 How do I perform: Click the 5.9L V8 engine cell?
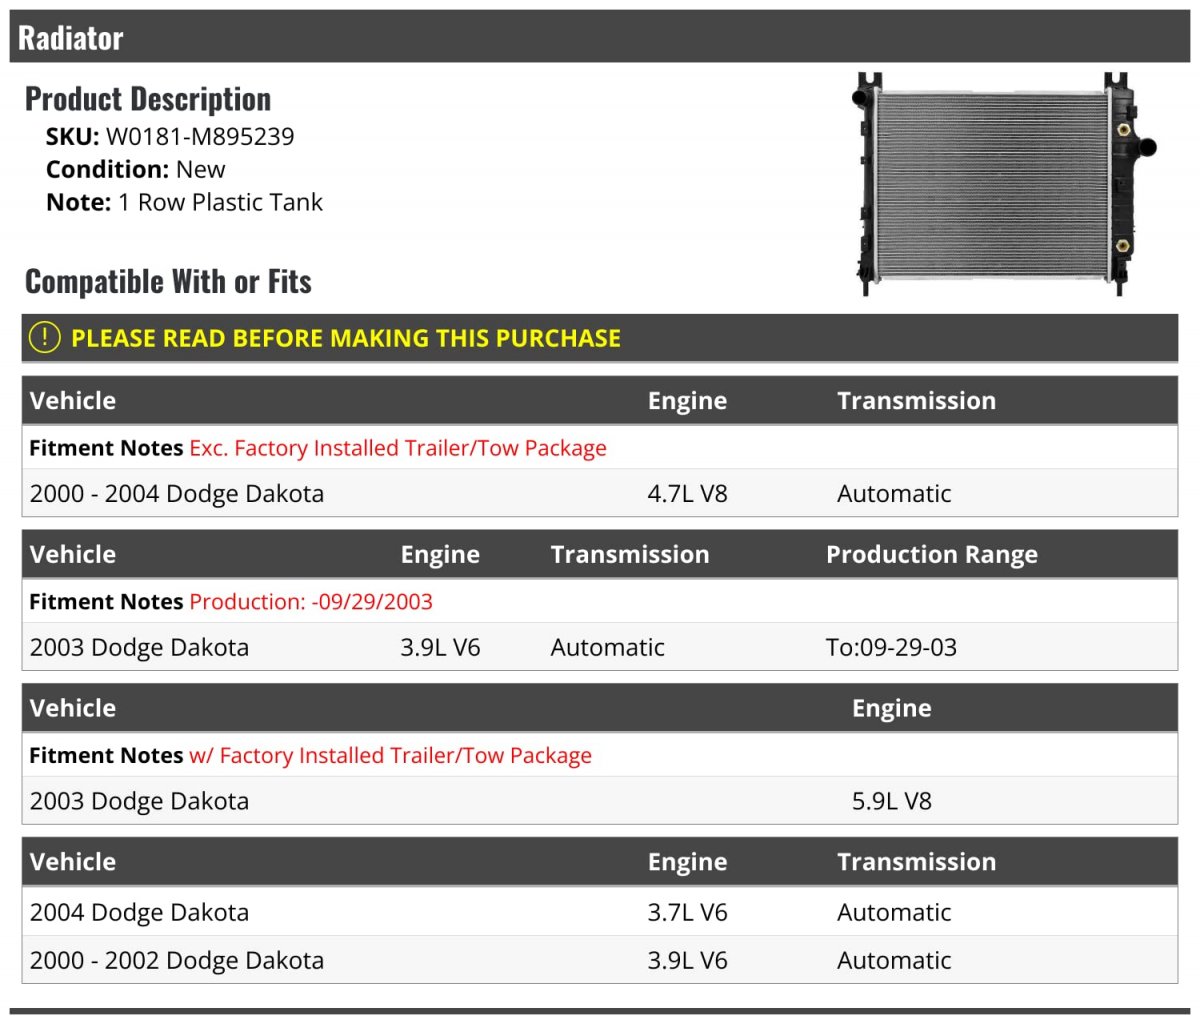point(891,802)
